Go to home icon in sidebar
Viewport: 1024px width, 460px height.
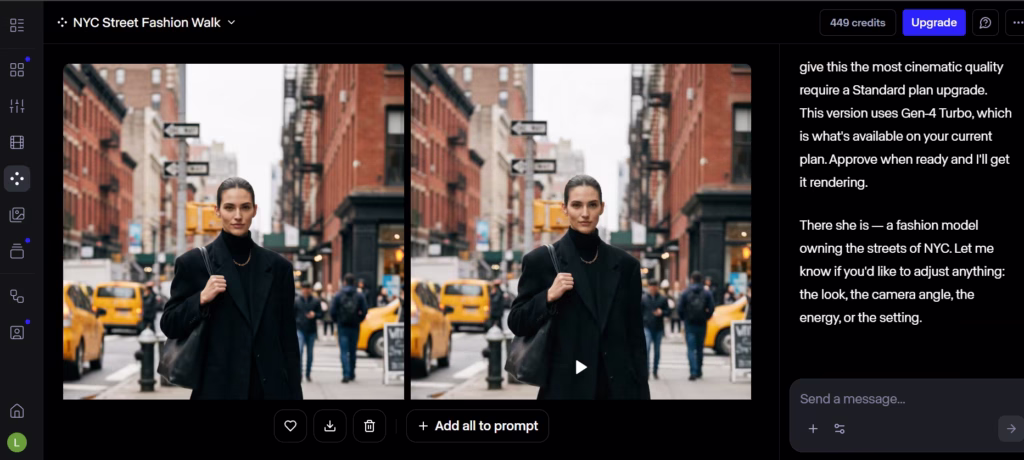coord(17,411)
